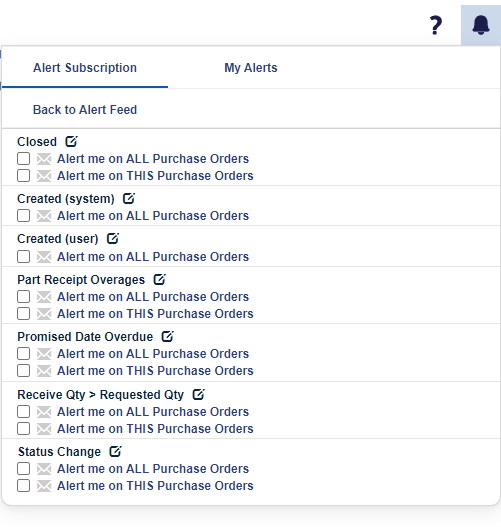Enable Receive Qty THIS Purchase Orders checkbox

(24, 429)
